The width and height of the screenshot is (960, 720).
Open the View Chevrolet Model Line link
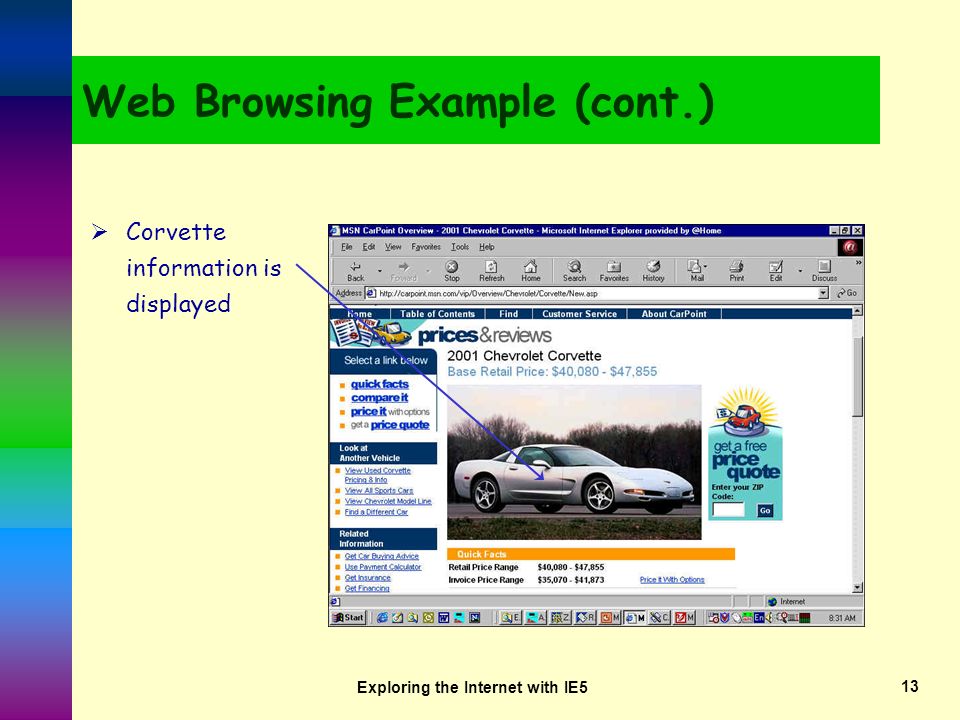pyautogui.click(x=388, y=501)
